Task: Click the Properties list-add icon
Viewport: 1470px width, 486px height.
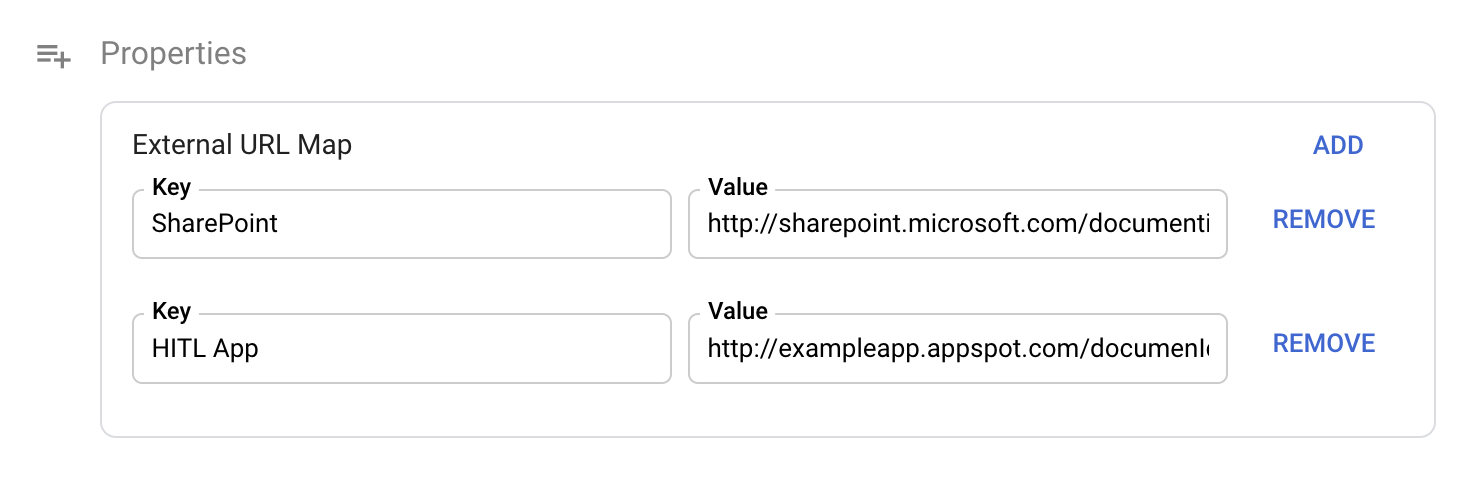Action: click(54, 55)
